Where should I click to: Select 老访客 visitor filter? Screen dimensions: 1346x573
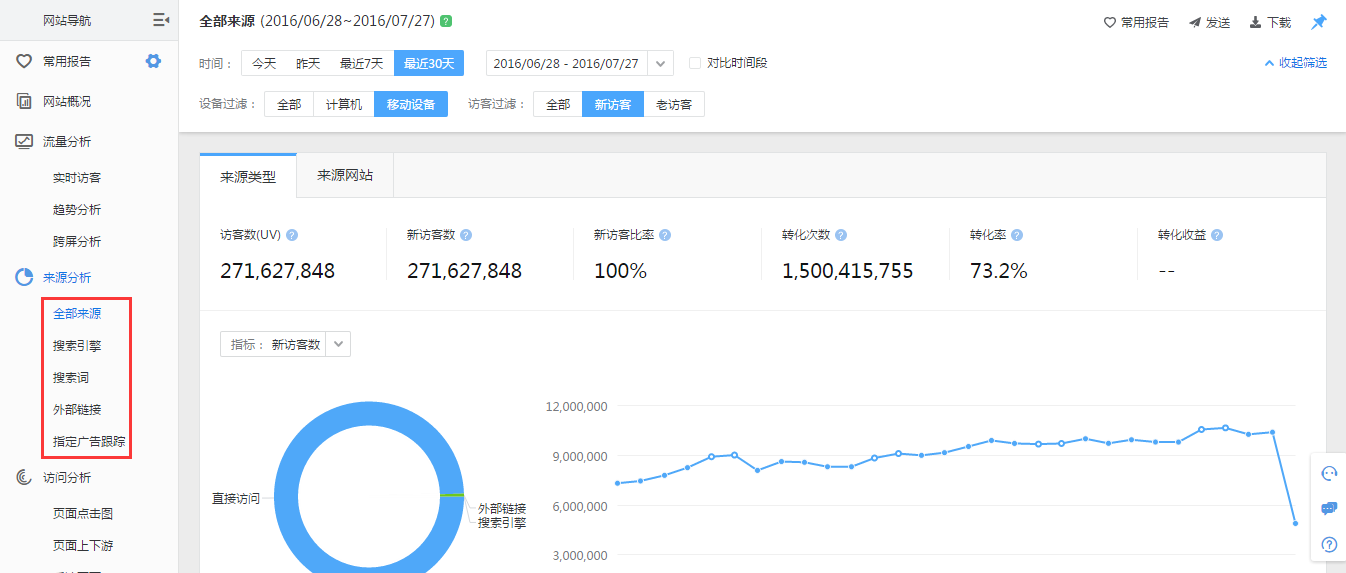tap(674, 104)
